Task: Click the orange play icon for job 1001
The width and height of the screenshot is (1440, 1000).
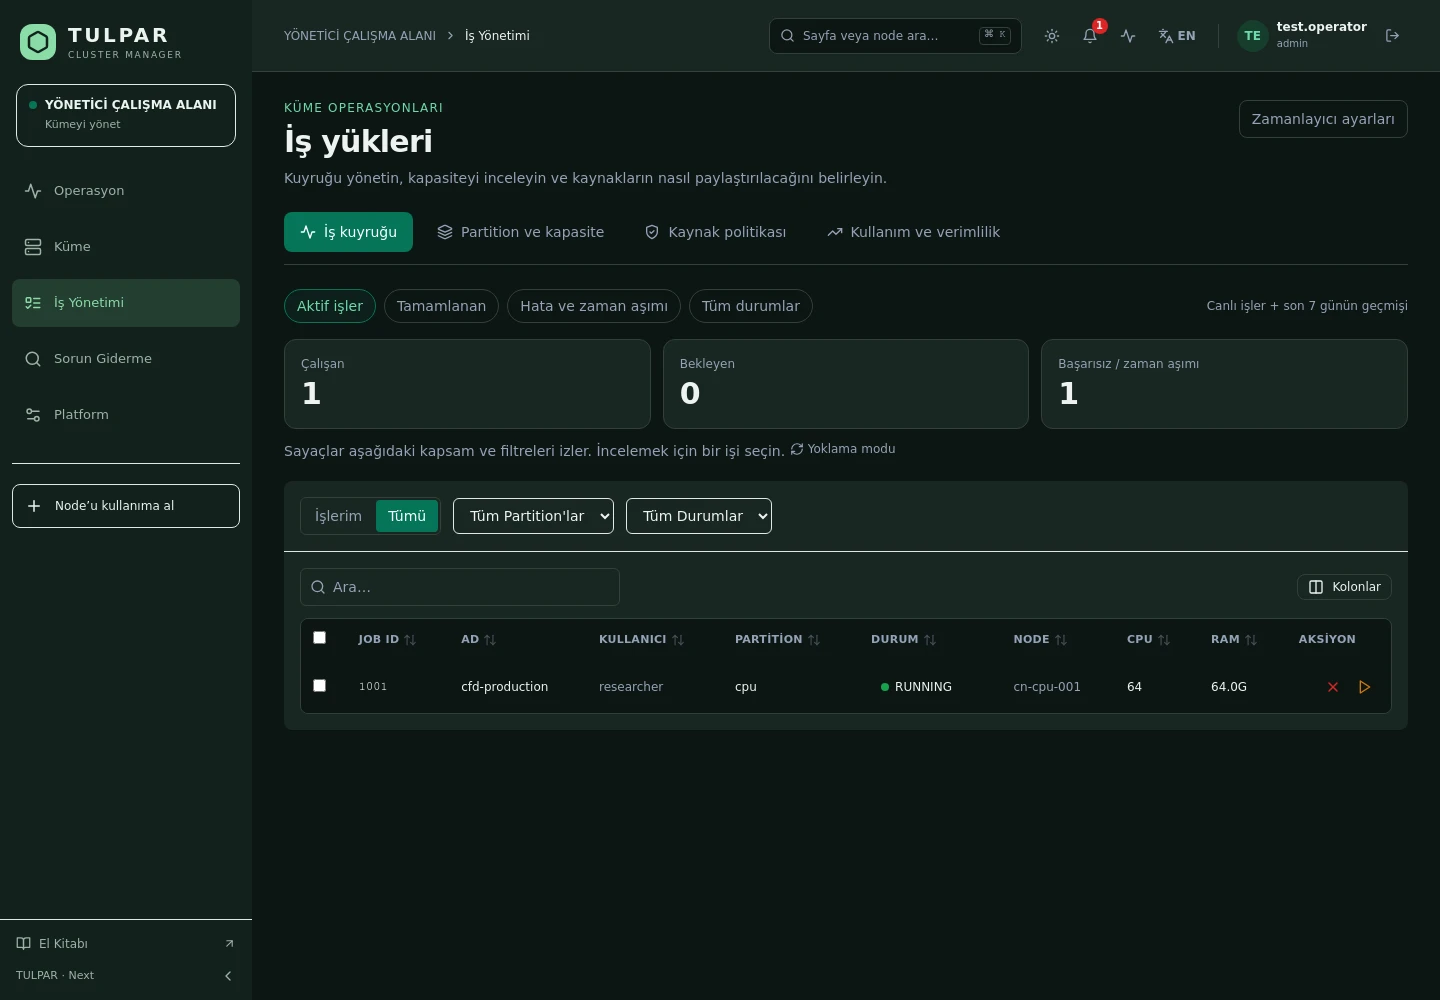Action: point(1364,687)
